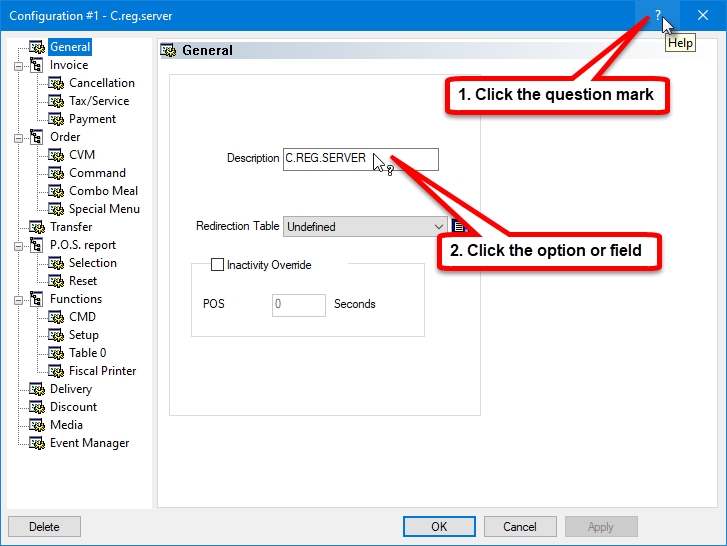Click the Help question mark in title bar
Viewport: 727px width, 546px height.
pyautogui.click(x=658, y=16)
